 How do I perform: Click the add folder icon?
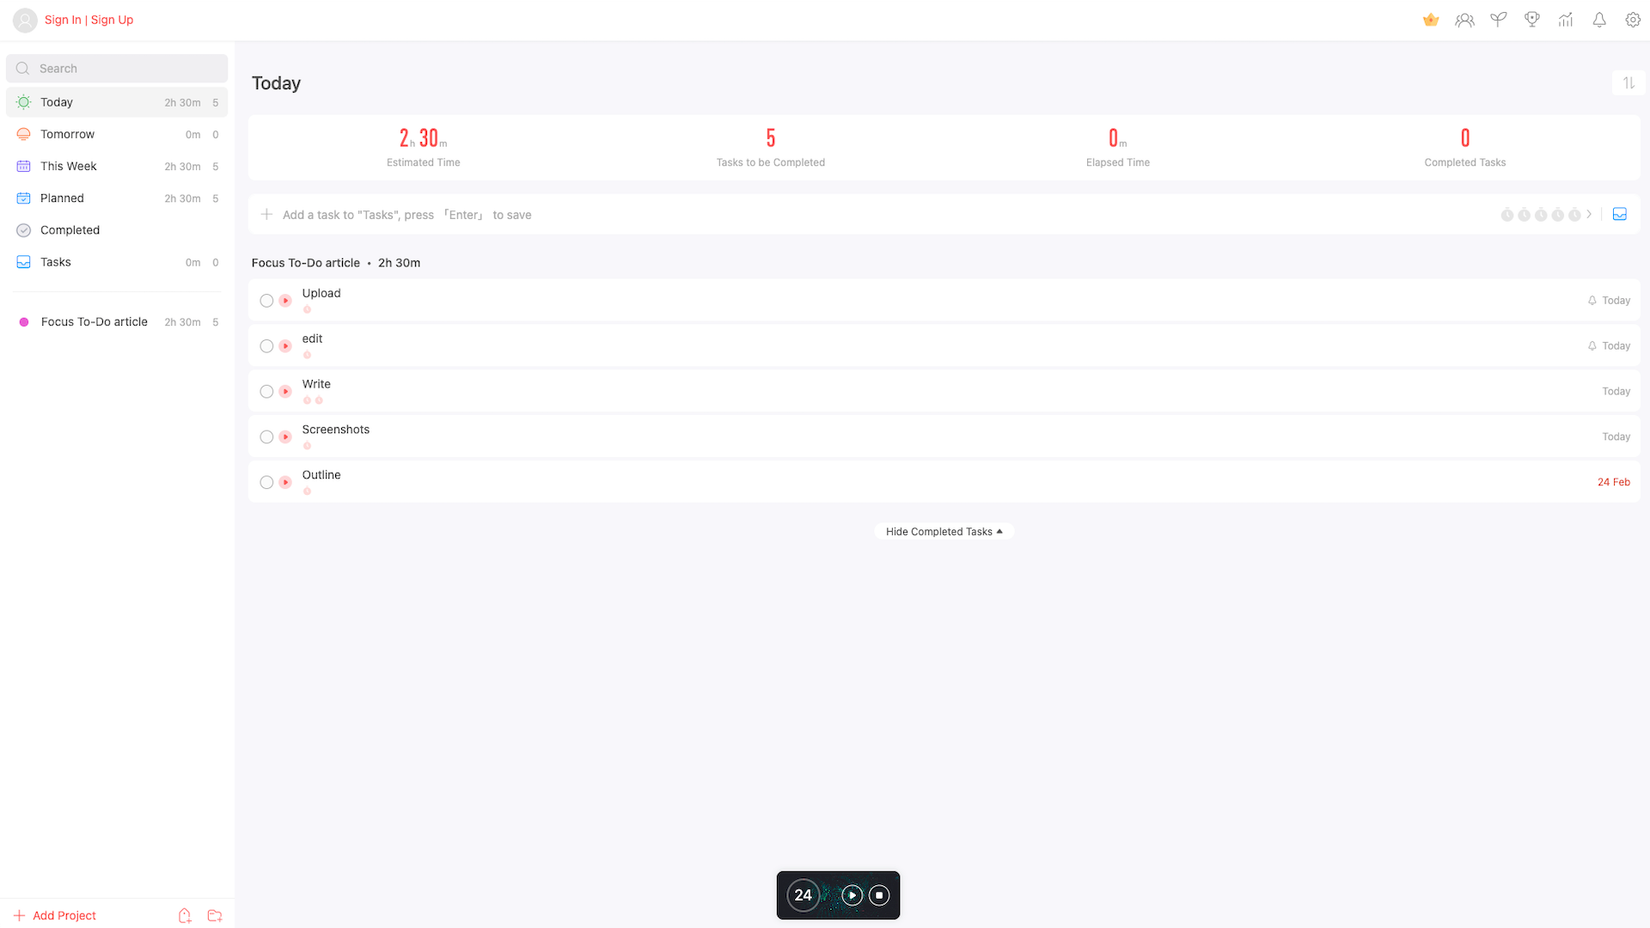coord(214,916)
